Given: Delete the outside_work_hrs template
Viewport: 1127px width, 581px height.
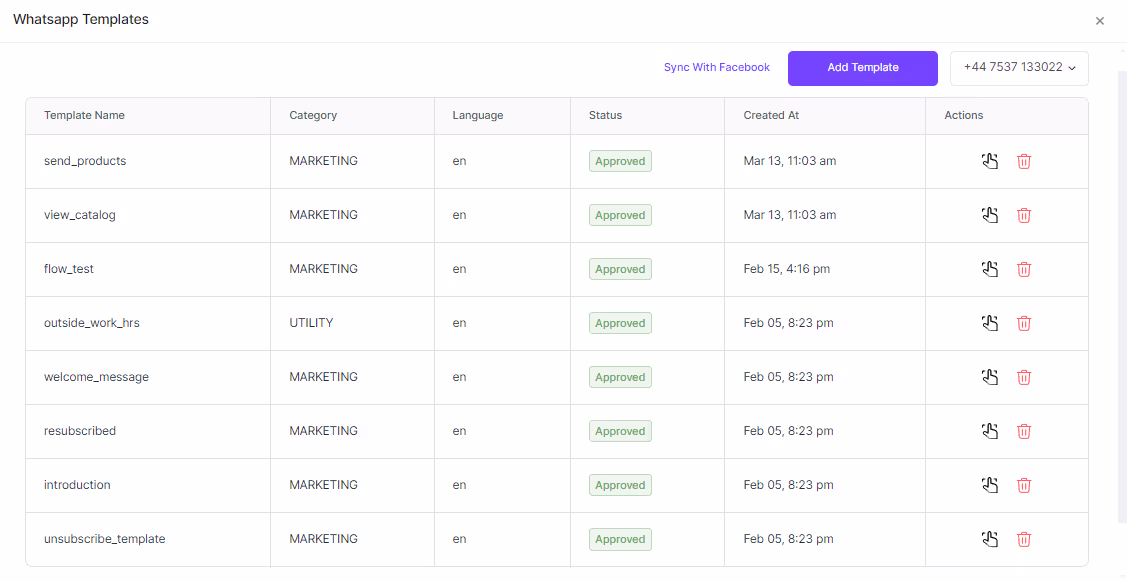Looking at the screenshot, I should [1024, 323].
